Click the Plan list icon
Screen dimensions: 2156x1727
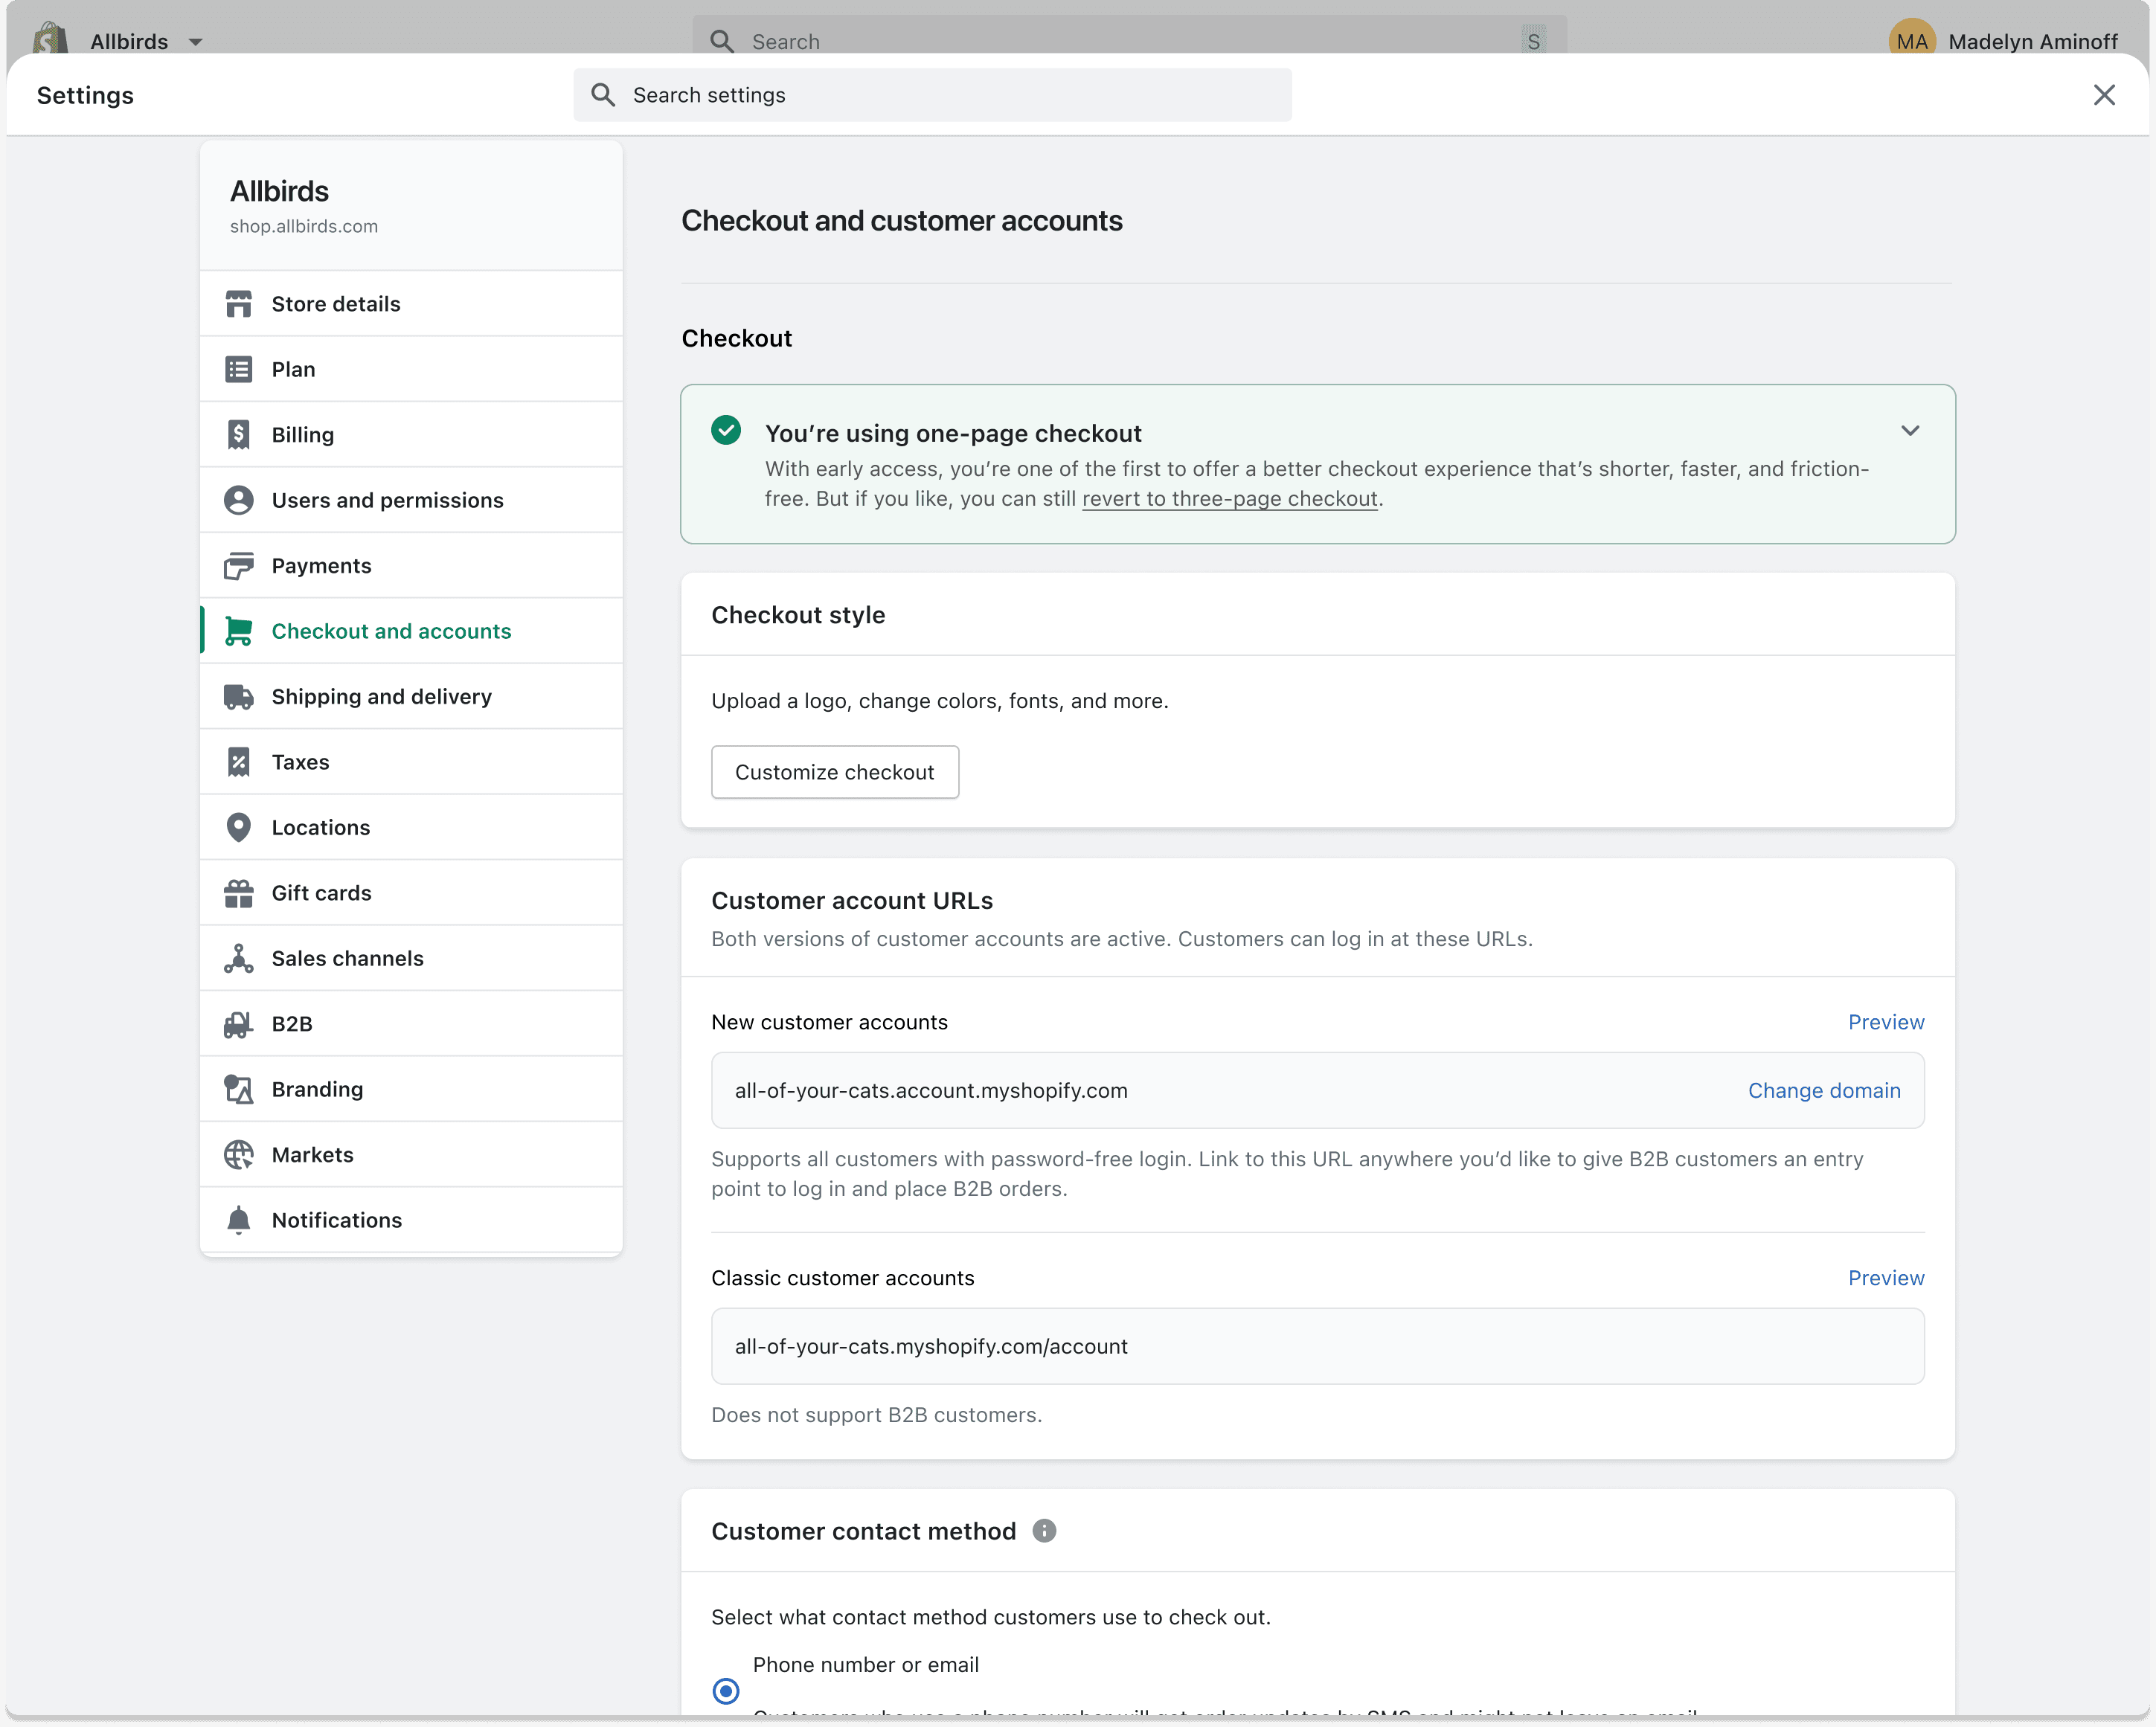(x=238, y=369)
